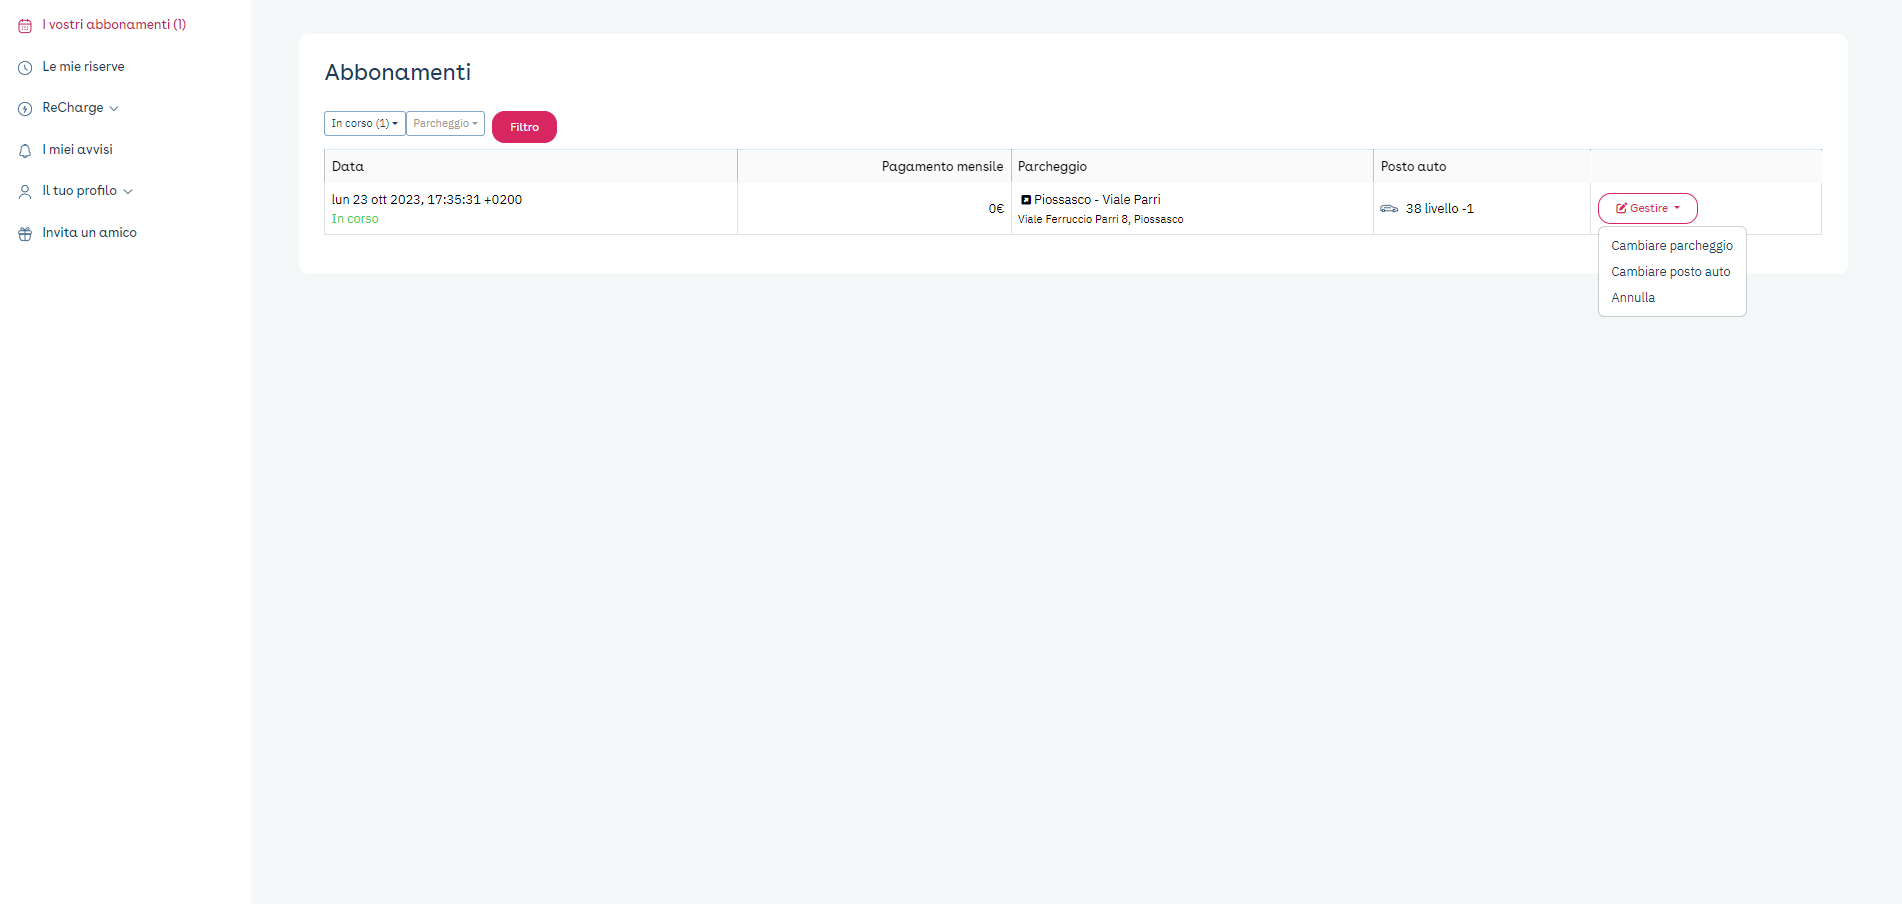
Task: Click the green In corso status text
Action: pos(355,219)
